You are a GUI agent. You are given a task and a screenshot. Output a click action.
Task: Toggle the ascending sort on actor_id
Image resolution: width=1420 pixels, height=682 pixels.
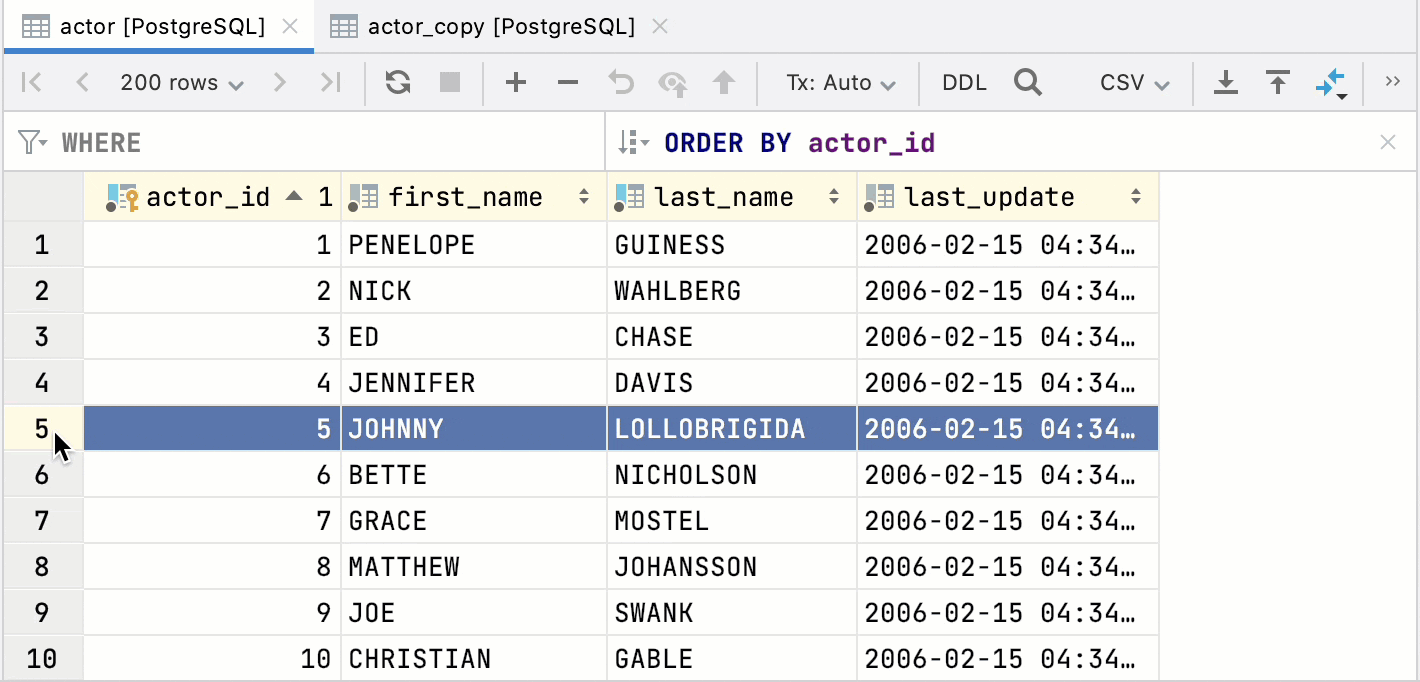(x=295, y=196)
